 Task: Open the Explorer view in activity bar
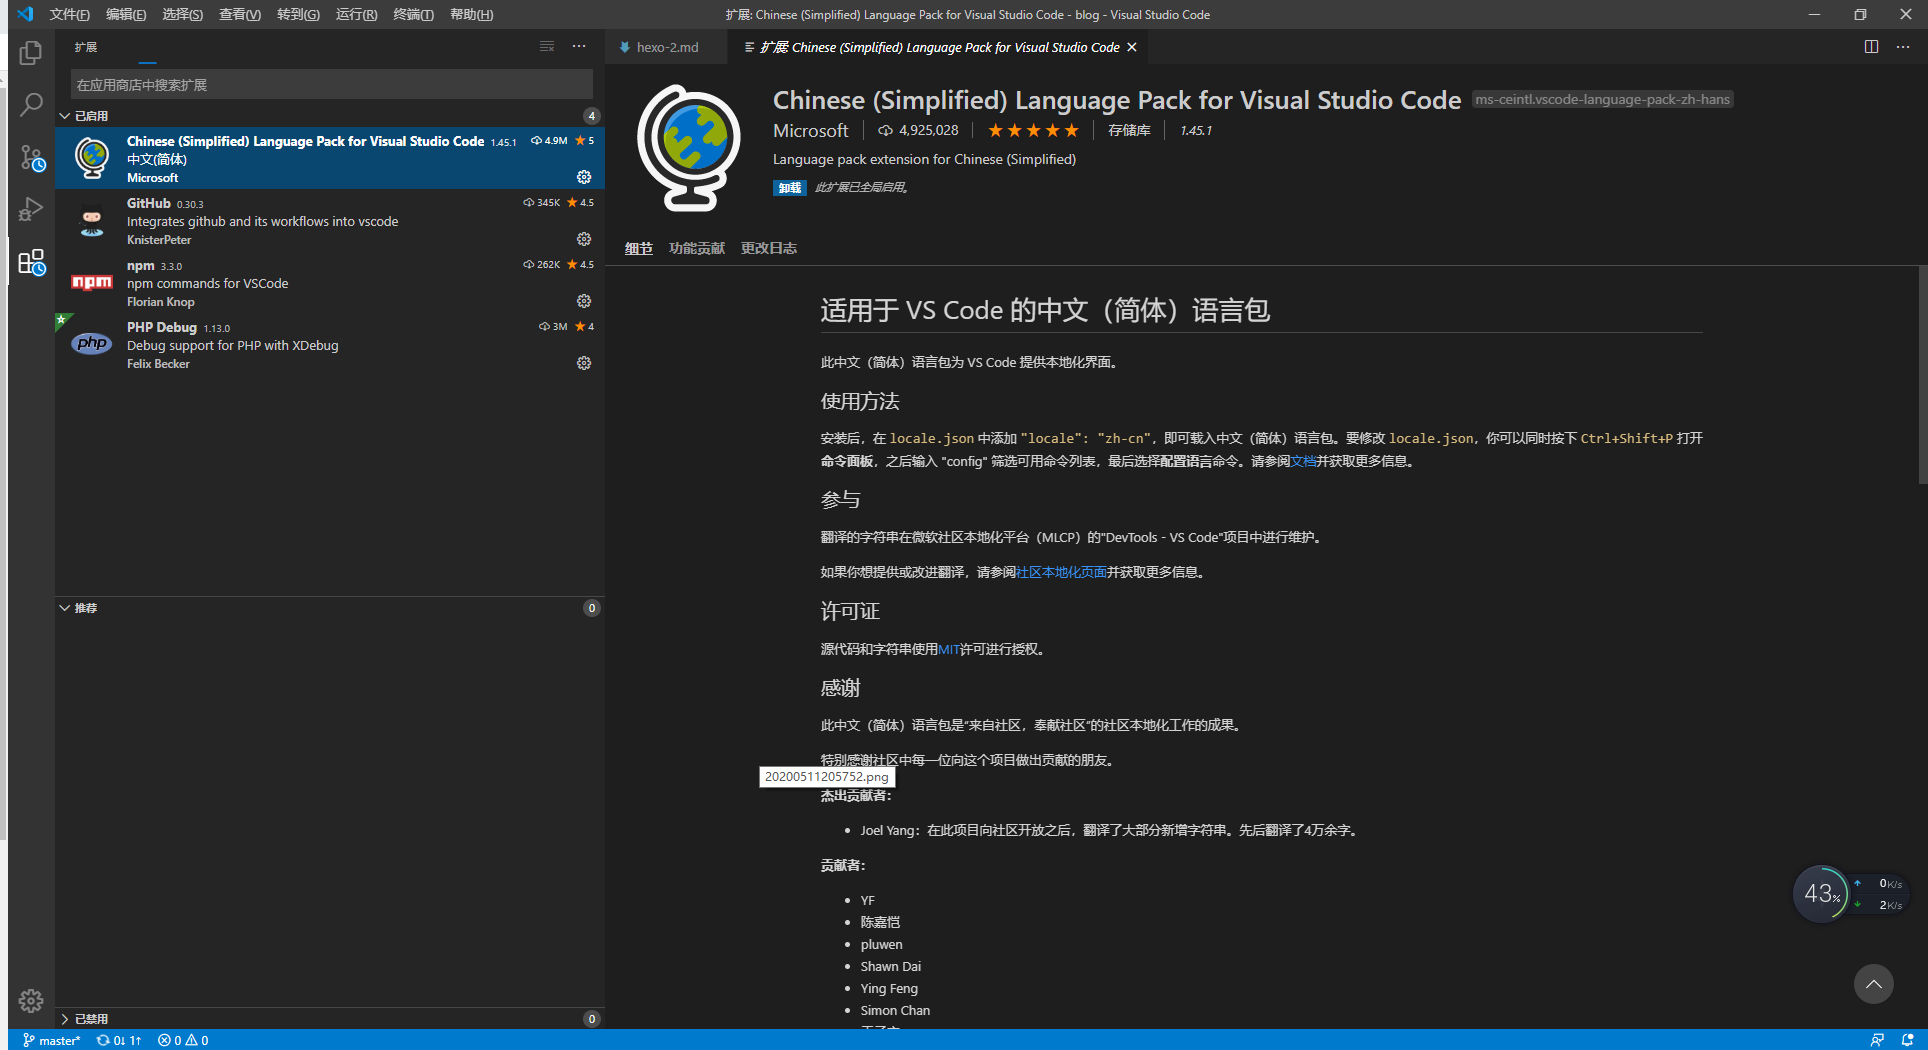click(31, 52)
